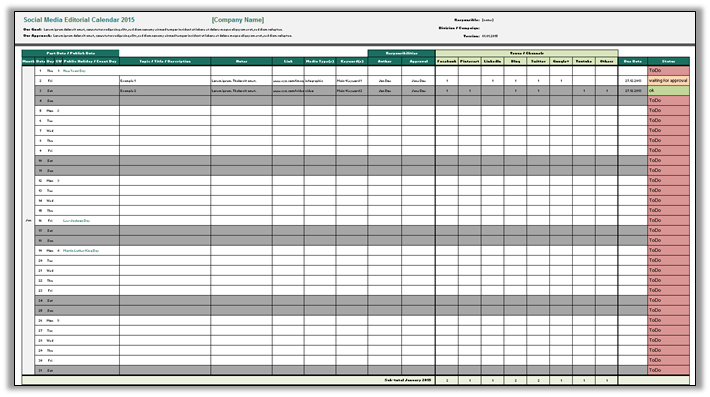This screenshot has height=397, width=710.
Task: Click the Notes column header
Action: point(241,61)
